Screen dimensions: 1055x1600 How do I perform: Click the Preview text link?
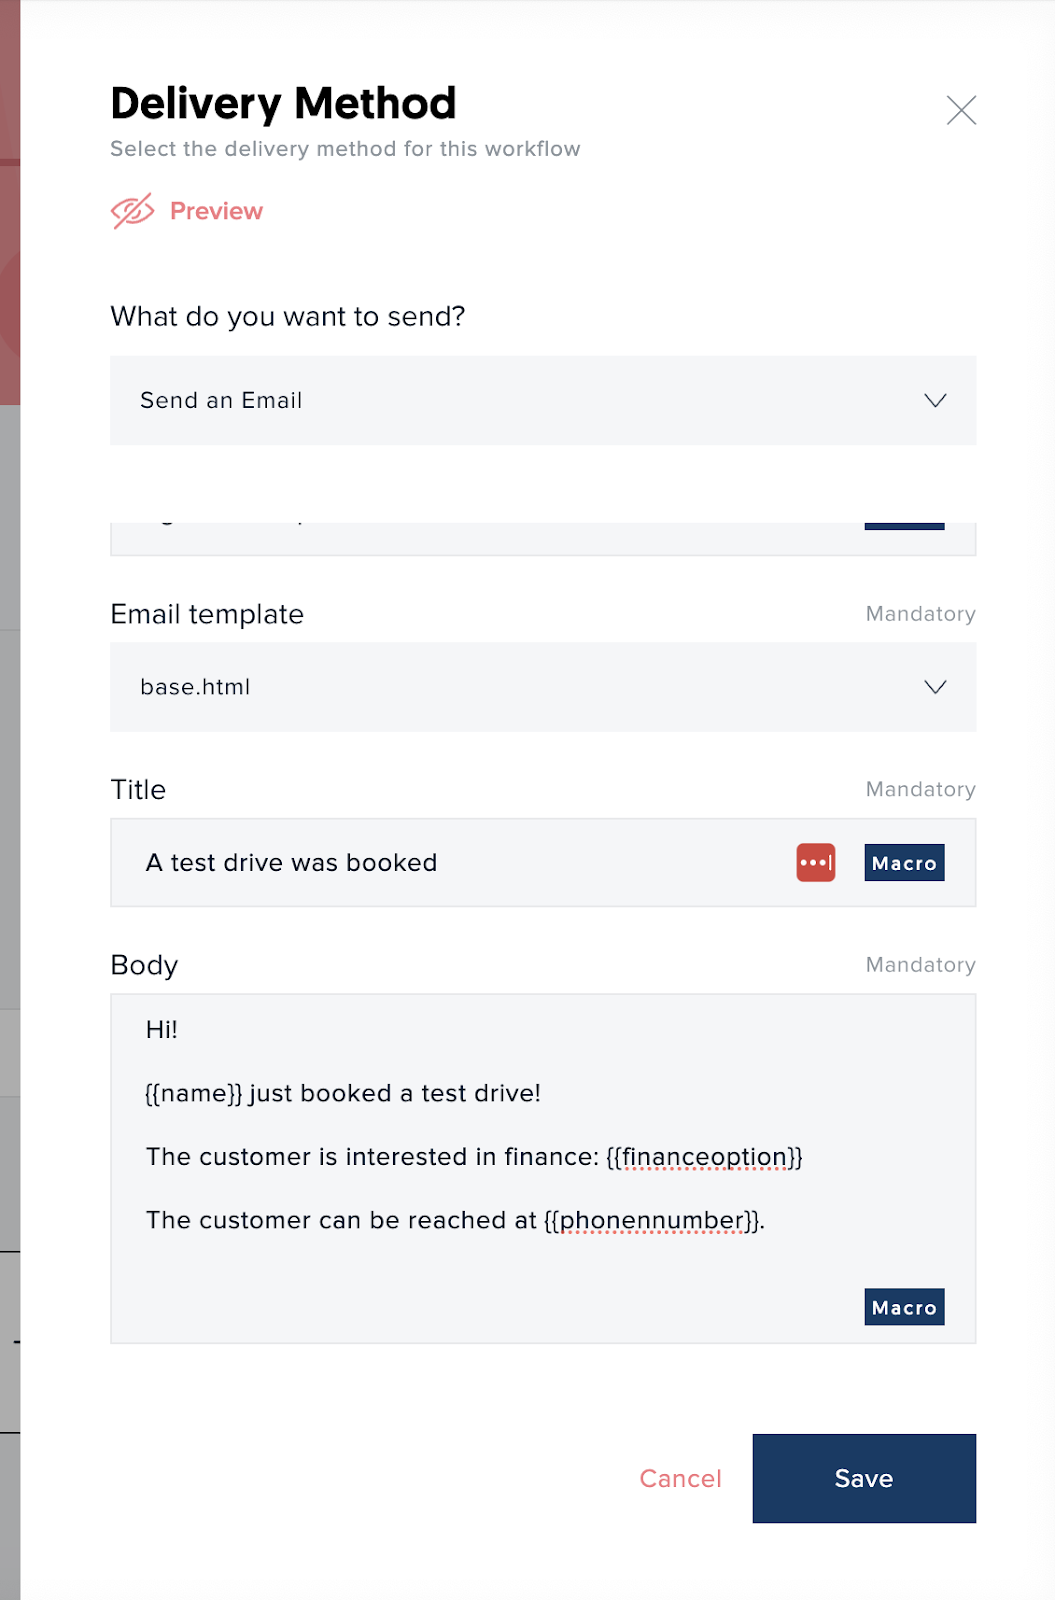tap(216, 211)
